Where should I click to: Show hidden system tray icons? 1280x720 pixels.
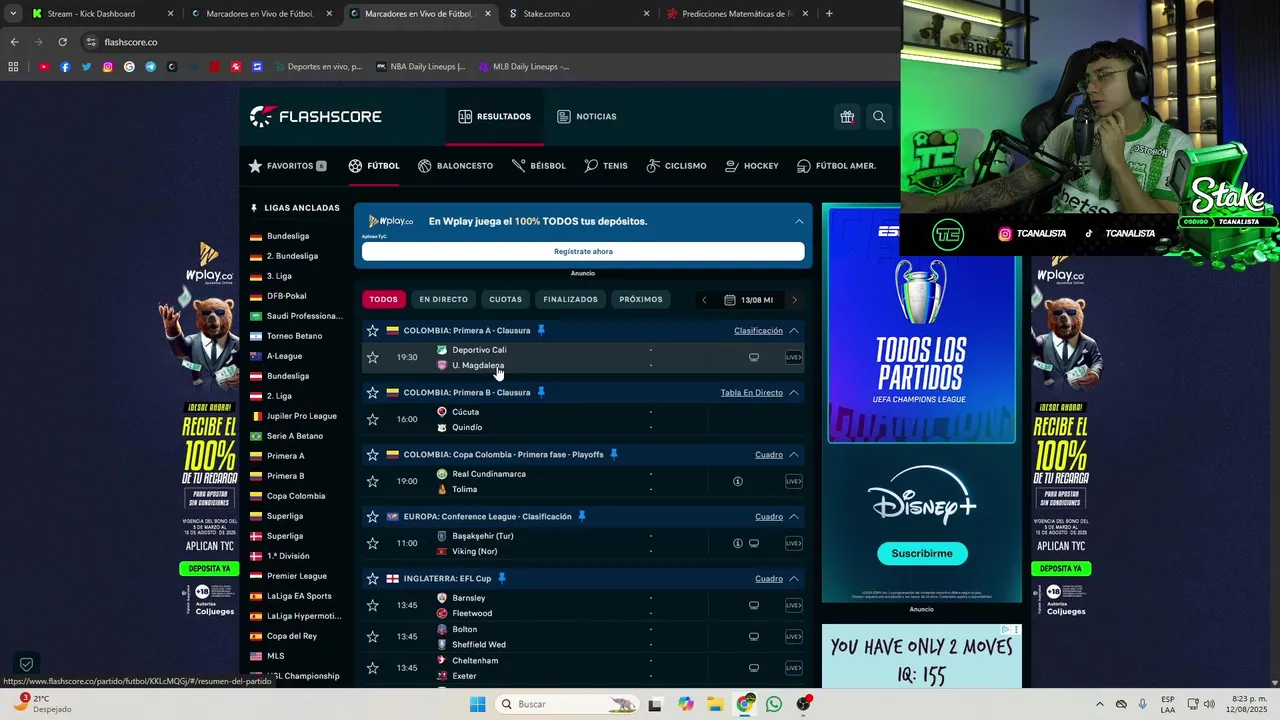[1100, 704]
